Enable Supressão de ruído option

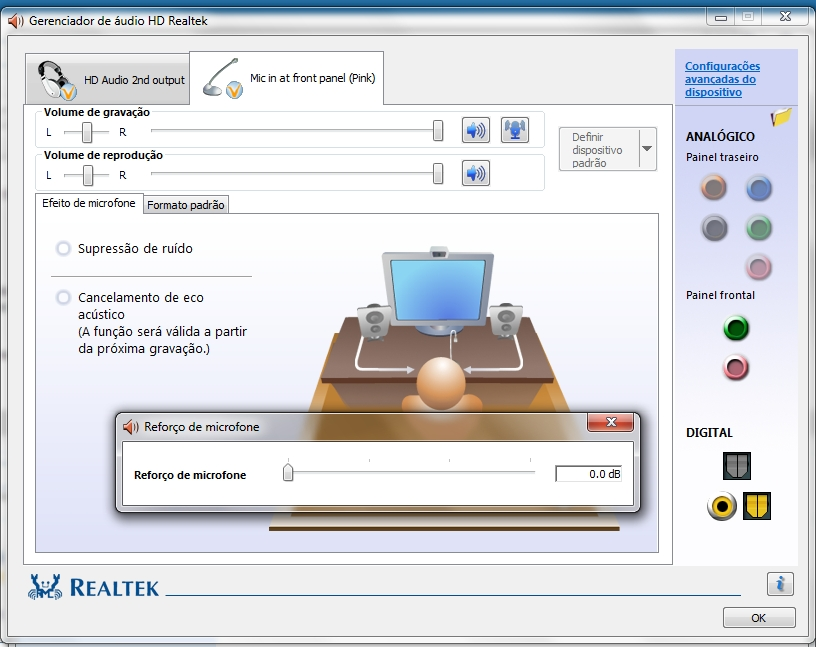(63, 249)
